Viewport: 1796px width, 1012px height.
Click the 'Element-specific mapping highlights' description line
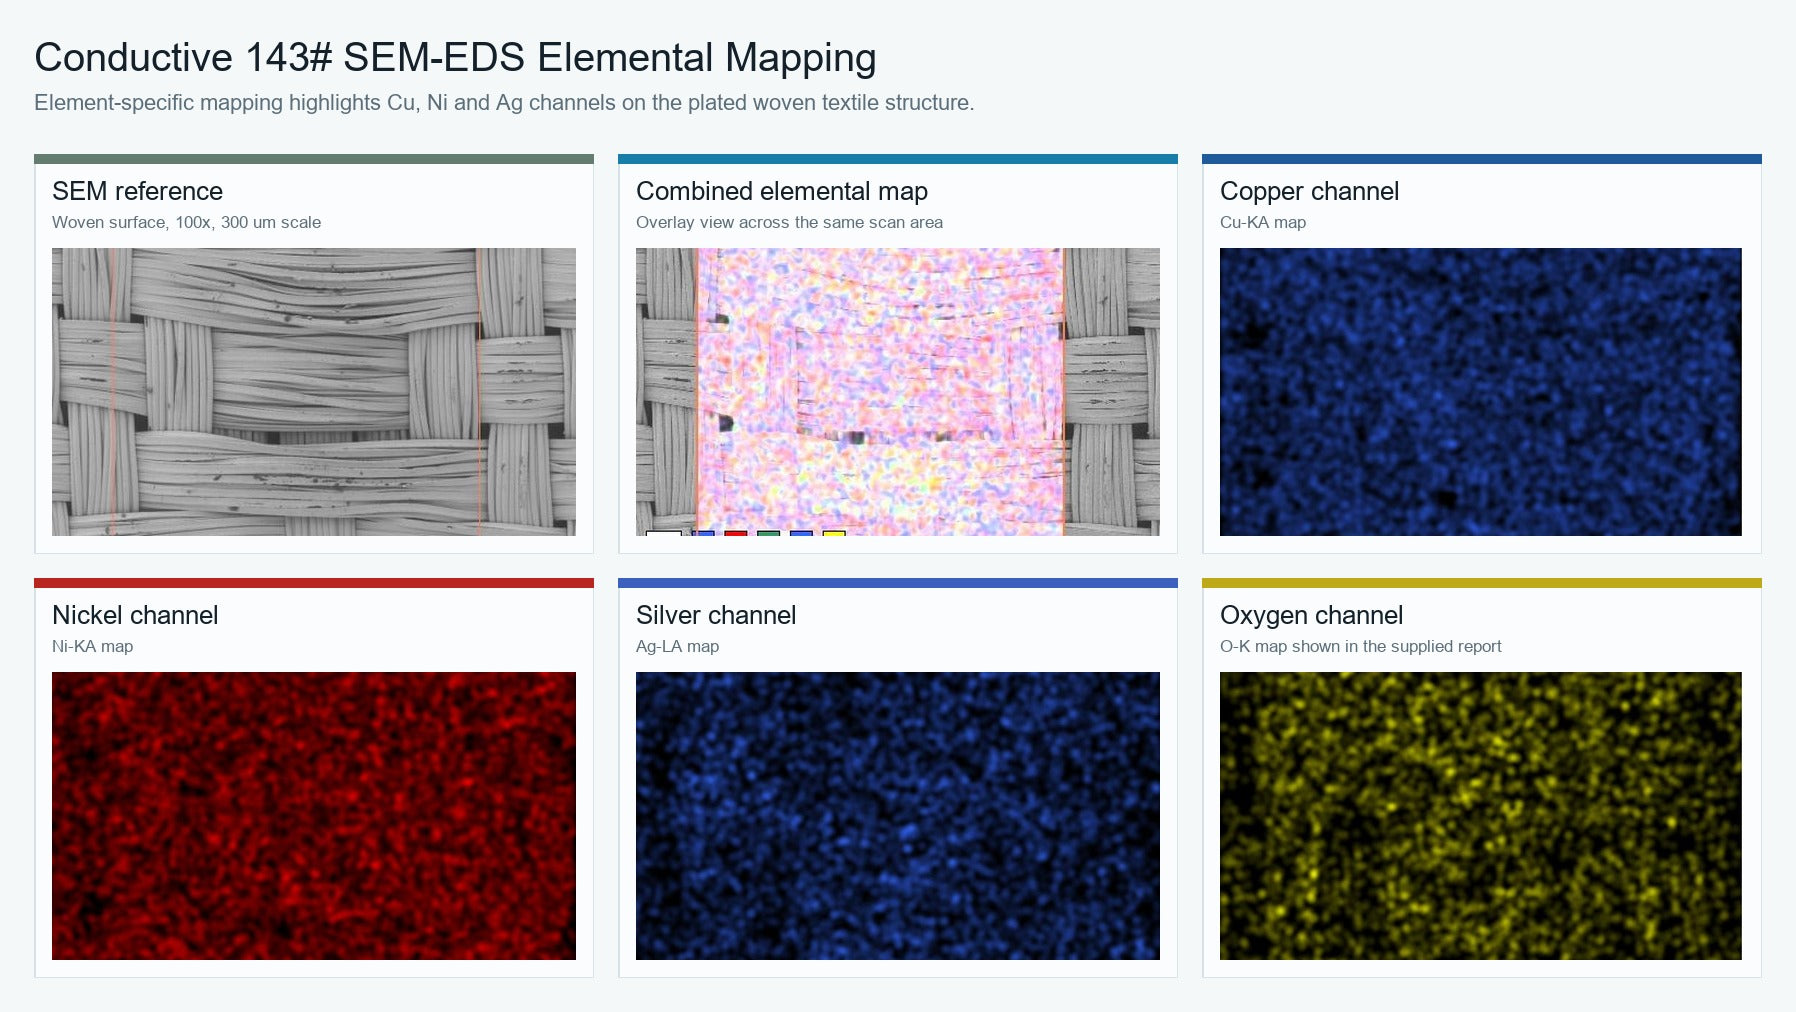pos(504,102)
